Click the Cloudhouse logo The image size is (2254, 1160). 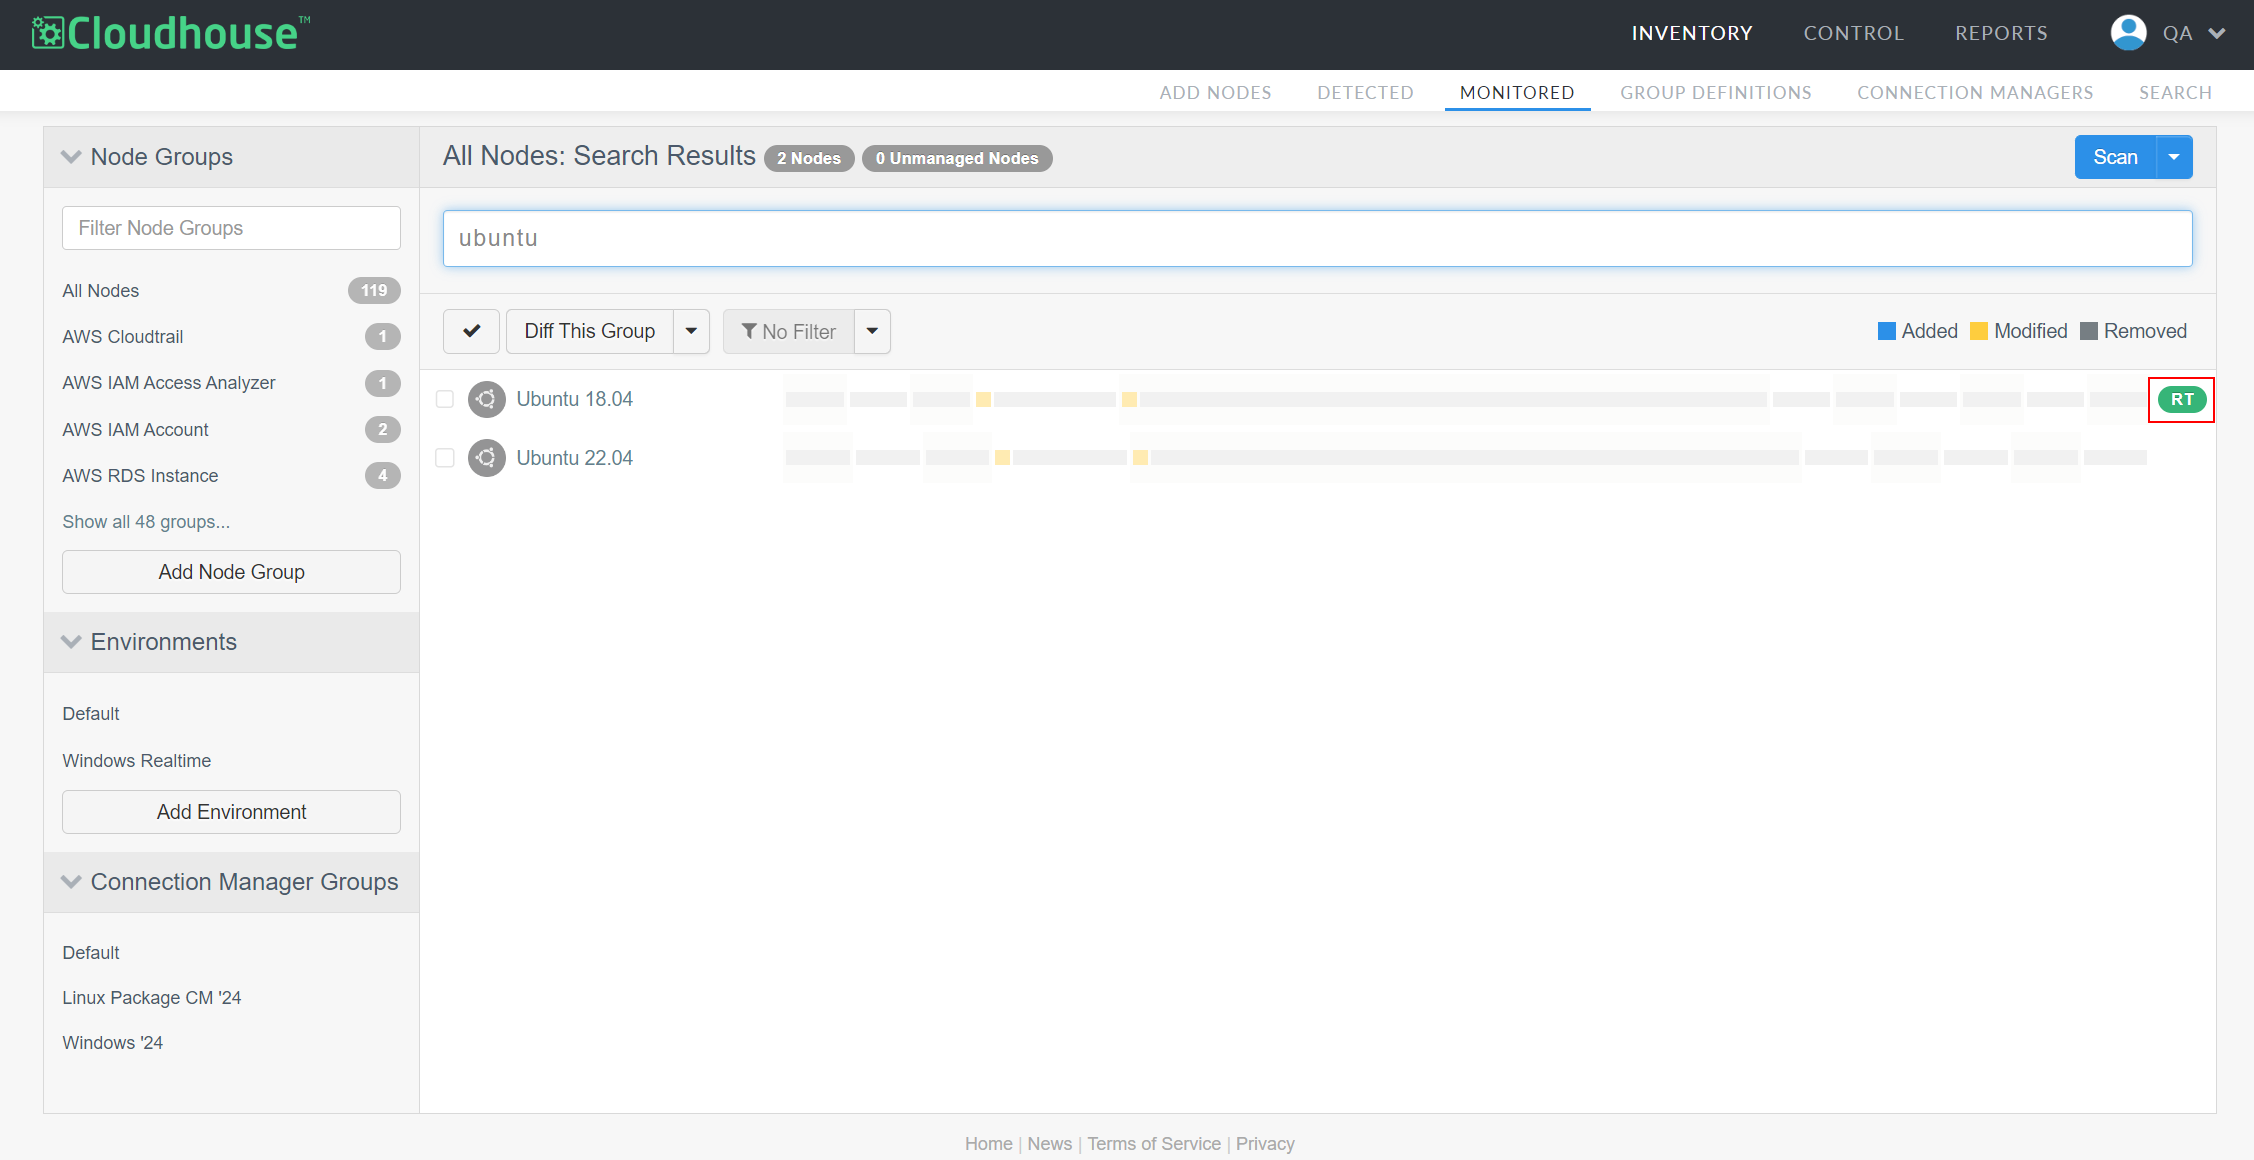pyautogui.click(x=171, y=33)
